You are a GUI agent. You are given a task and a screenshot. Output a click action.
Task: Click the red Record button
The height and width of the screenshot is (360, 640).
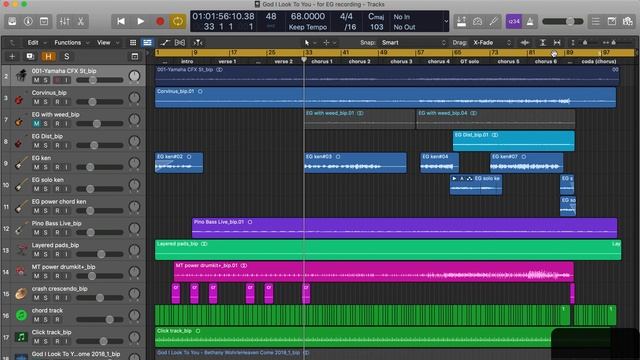(x=160, y=21)
